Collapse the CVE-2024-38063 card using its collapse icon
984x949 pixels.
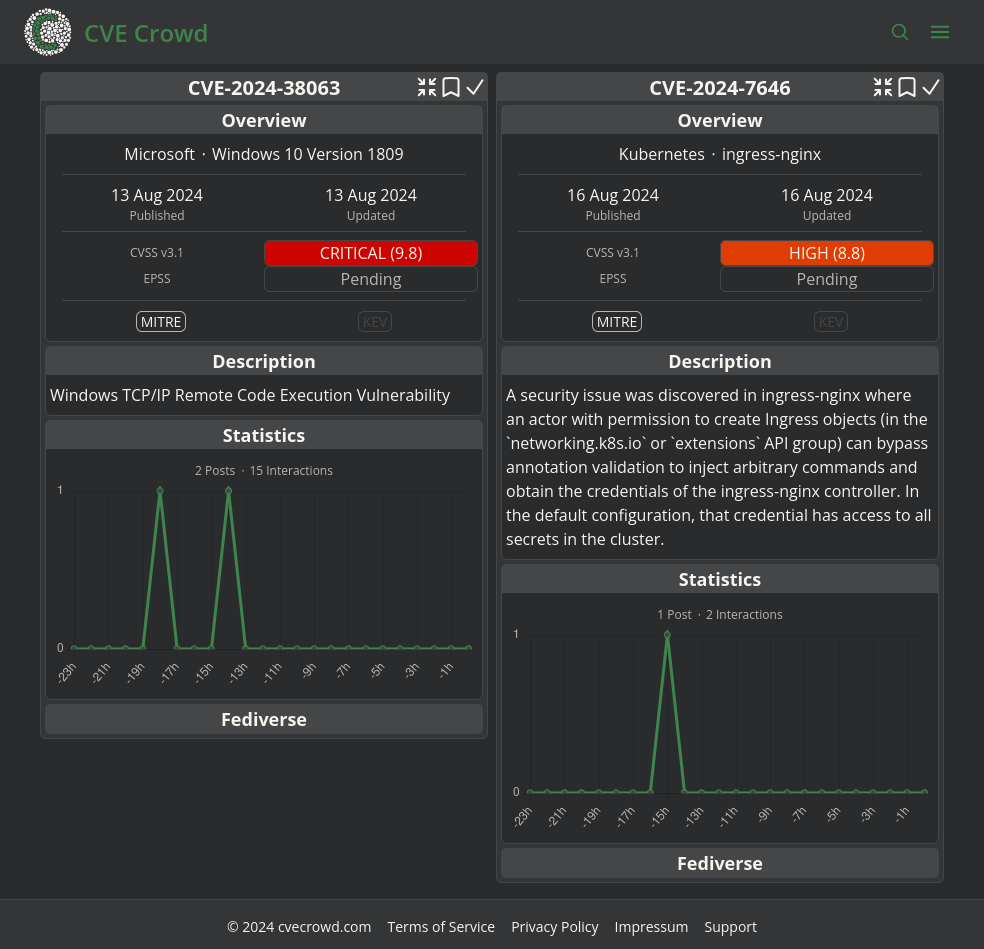pyautogui.click(x=427, y=87)
